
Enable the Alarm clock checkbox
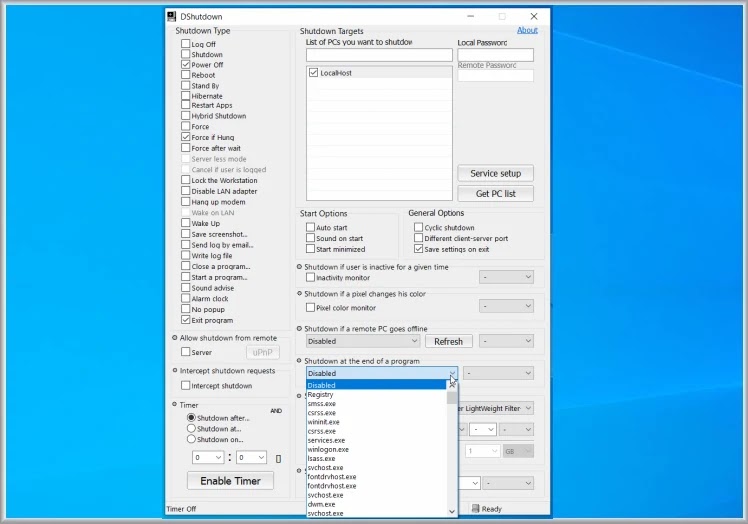click(x=186, y=298)
